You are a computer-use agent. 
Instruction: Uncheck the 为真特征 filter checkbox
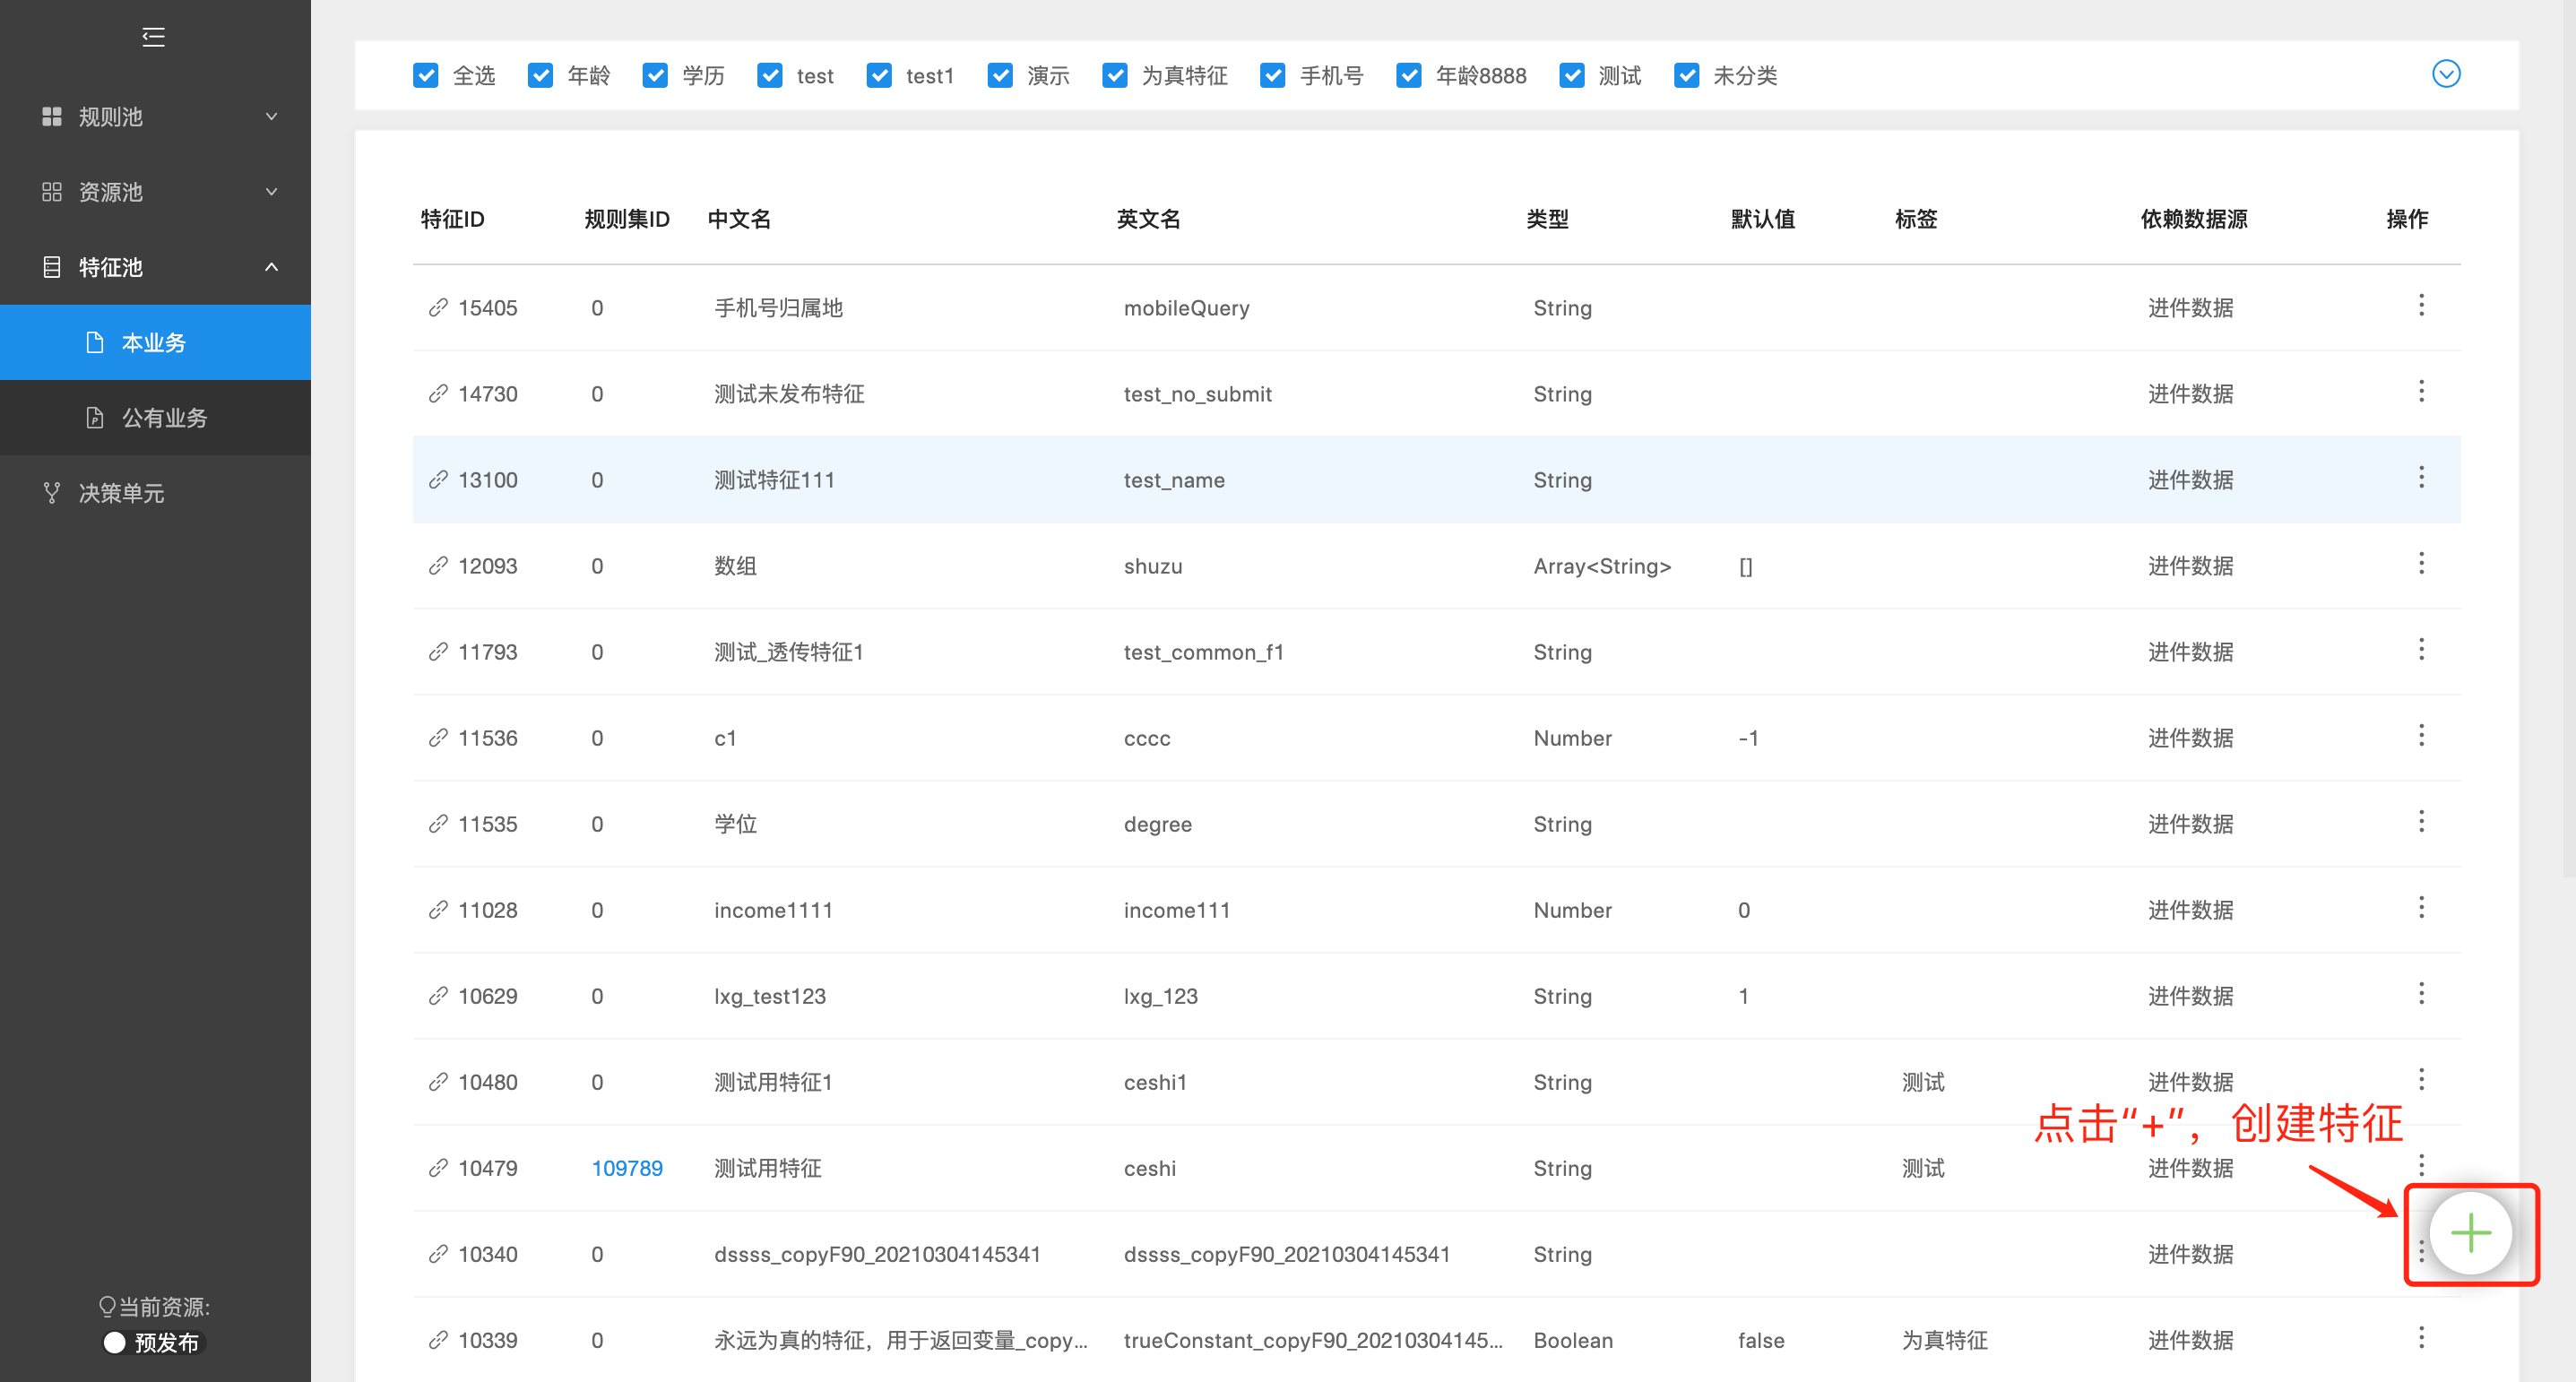click(1116, 75)
